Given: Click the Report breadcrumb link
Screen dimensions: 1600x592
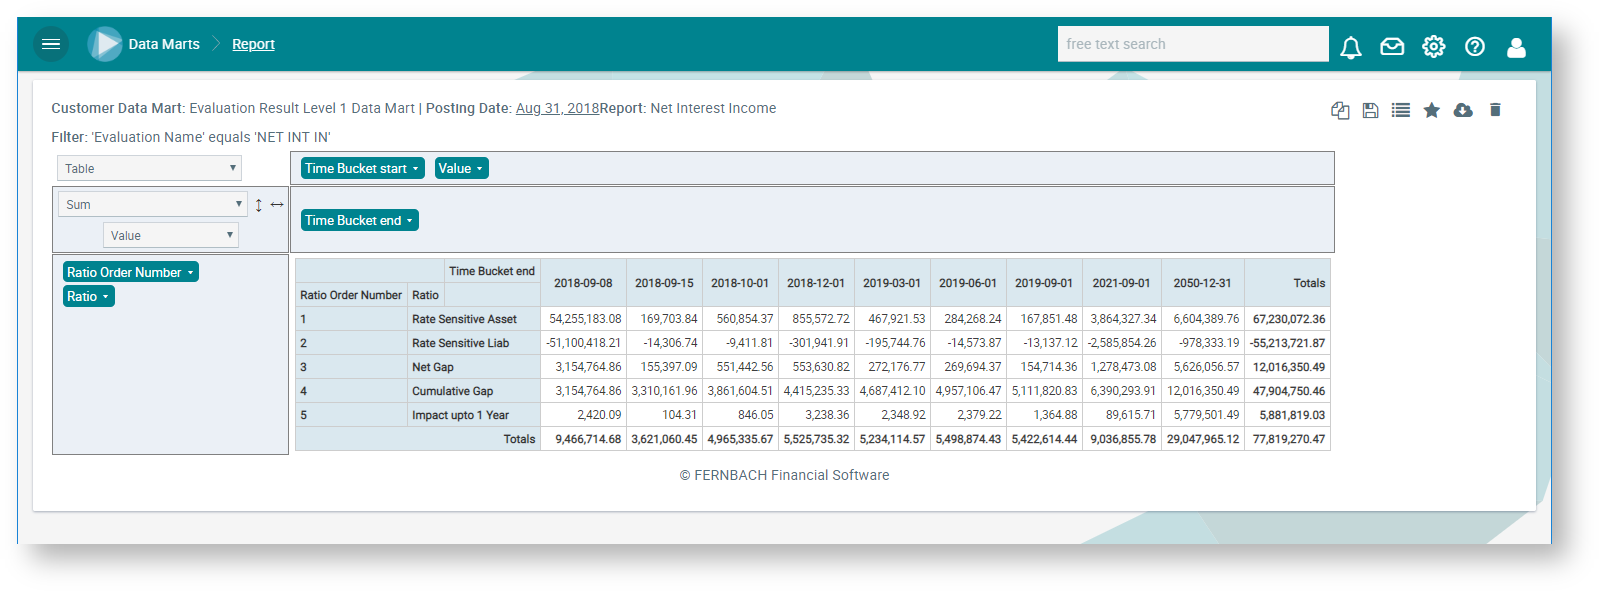Looking at the screenshot, I should tap(253, 45).
